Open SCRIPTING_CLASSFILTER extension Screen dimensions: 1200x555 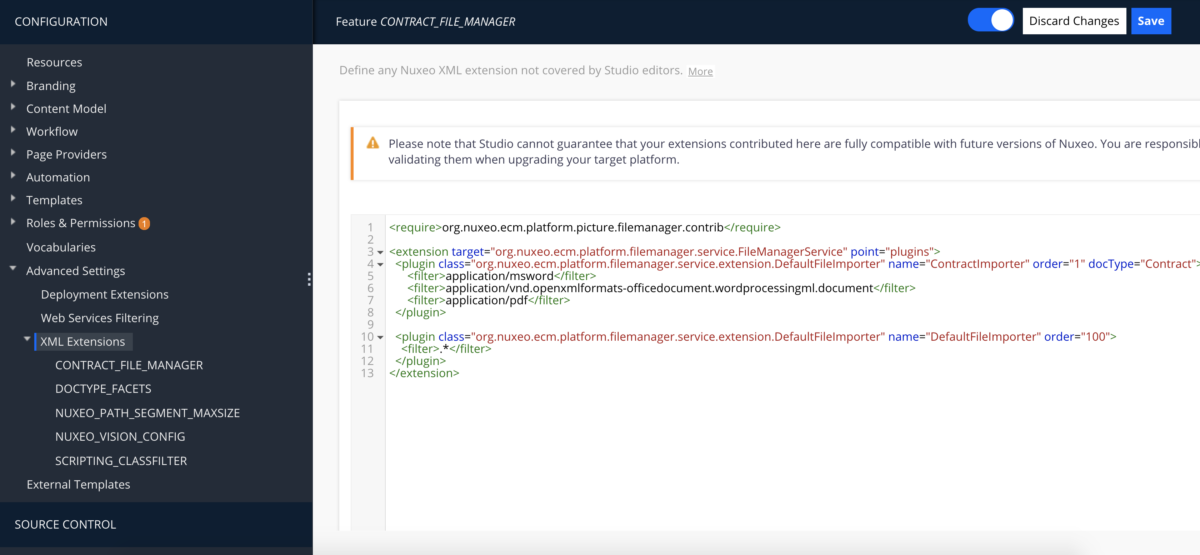pos(121,461)
